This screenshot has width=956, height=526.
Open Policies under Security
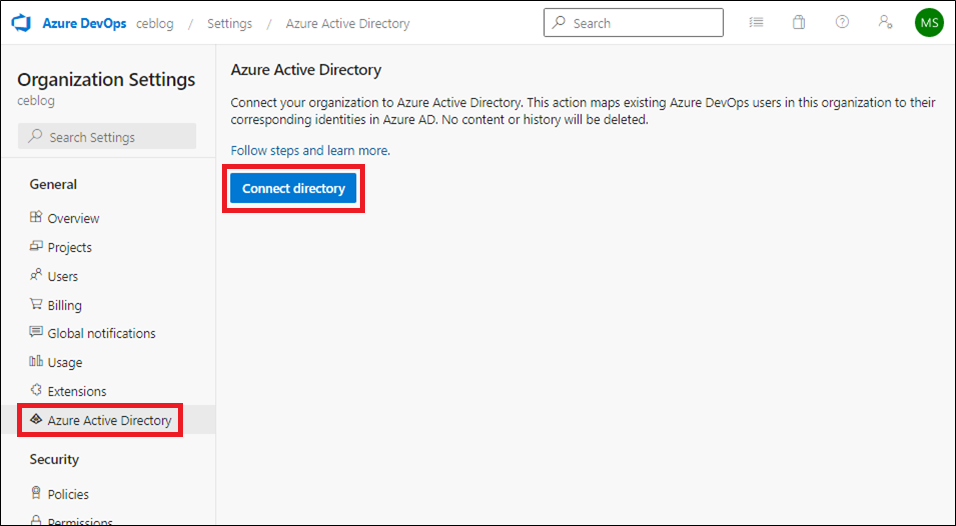(68, 494)
